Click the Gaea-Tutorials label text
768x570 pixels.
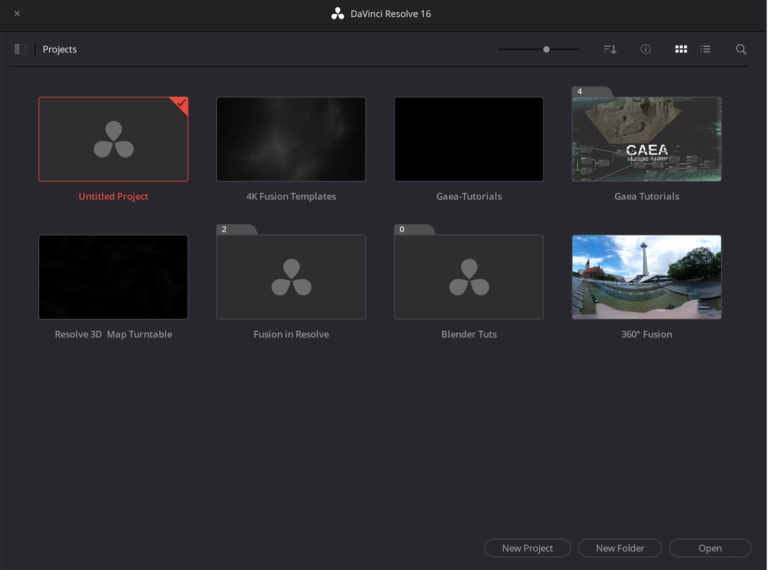pyautogui.click(x=469, y=196)
